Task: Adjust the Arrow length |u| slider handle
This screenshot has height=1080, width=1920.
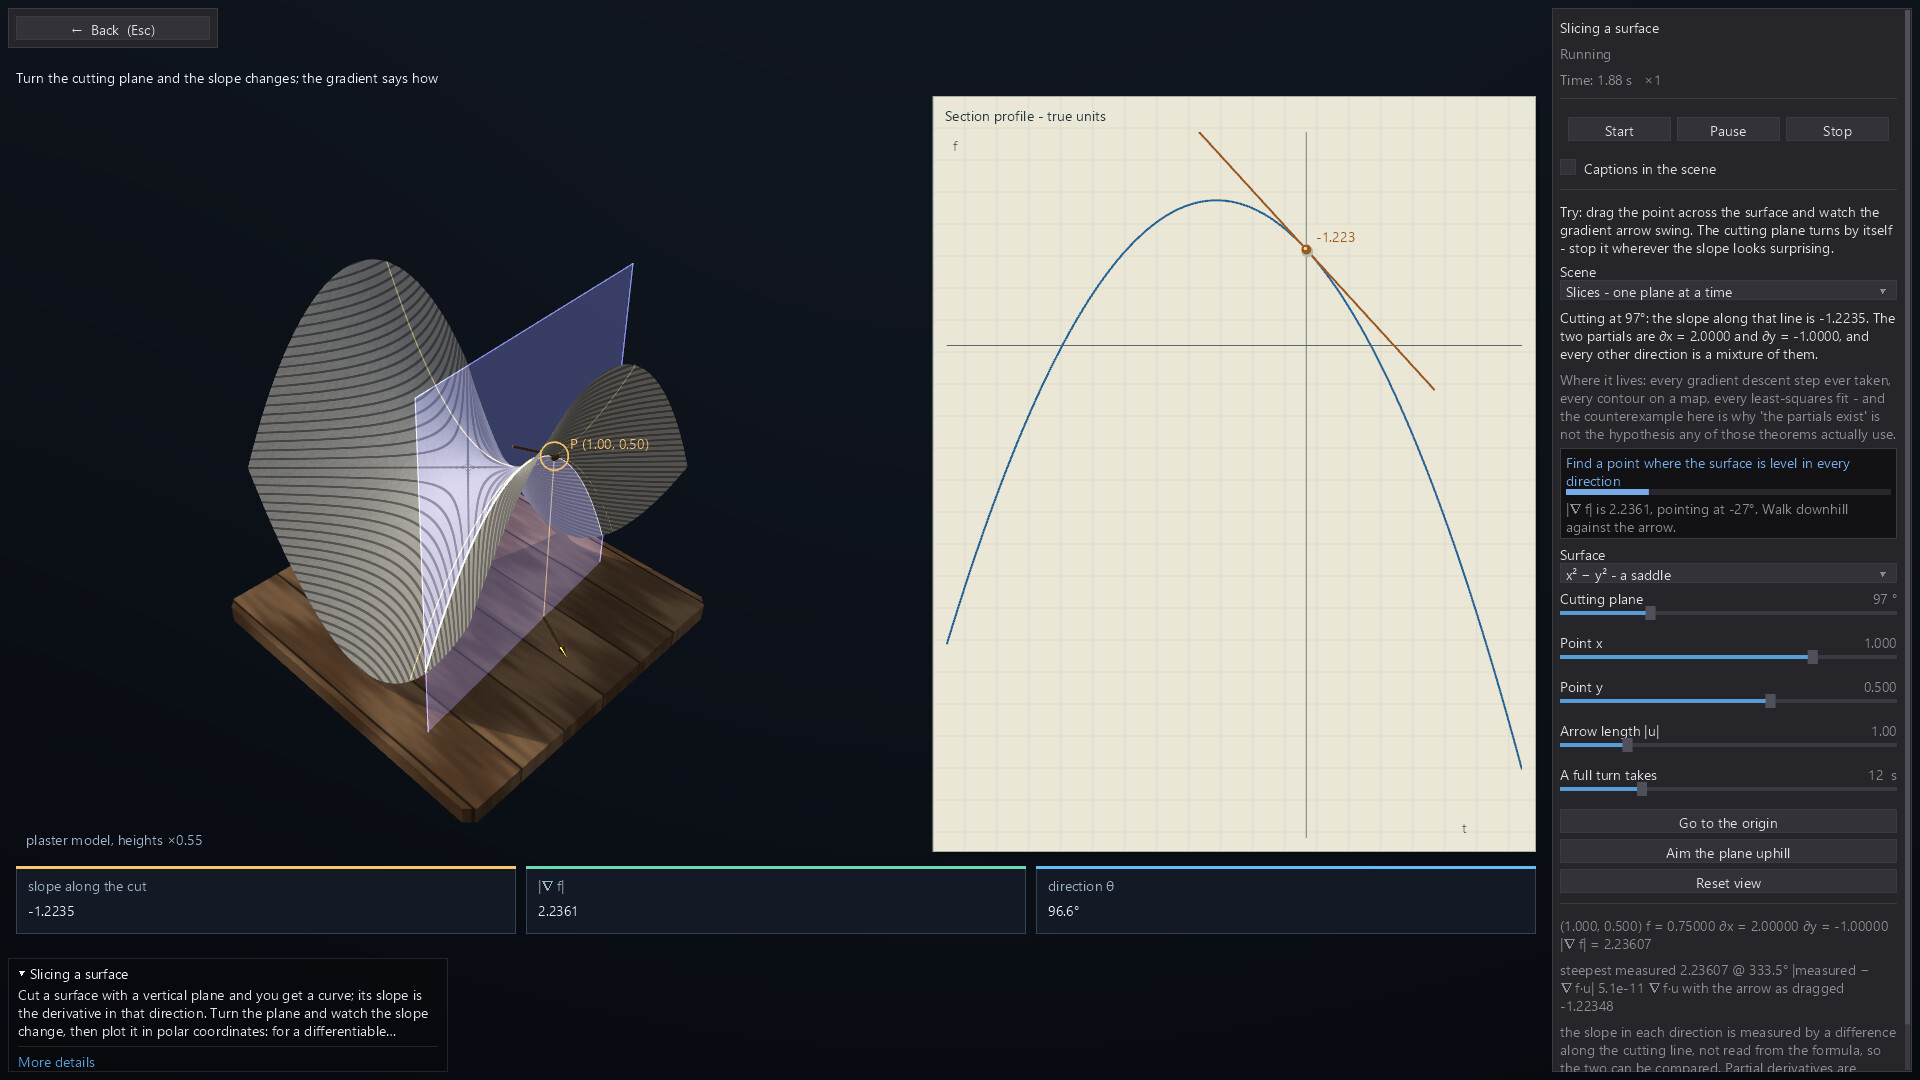Action: pyautogui.click(x=1627, y=745)
